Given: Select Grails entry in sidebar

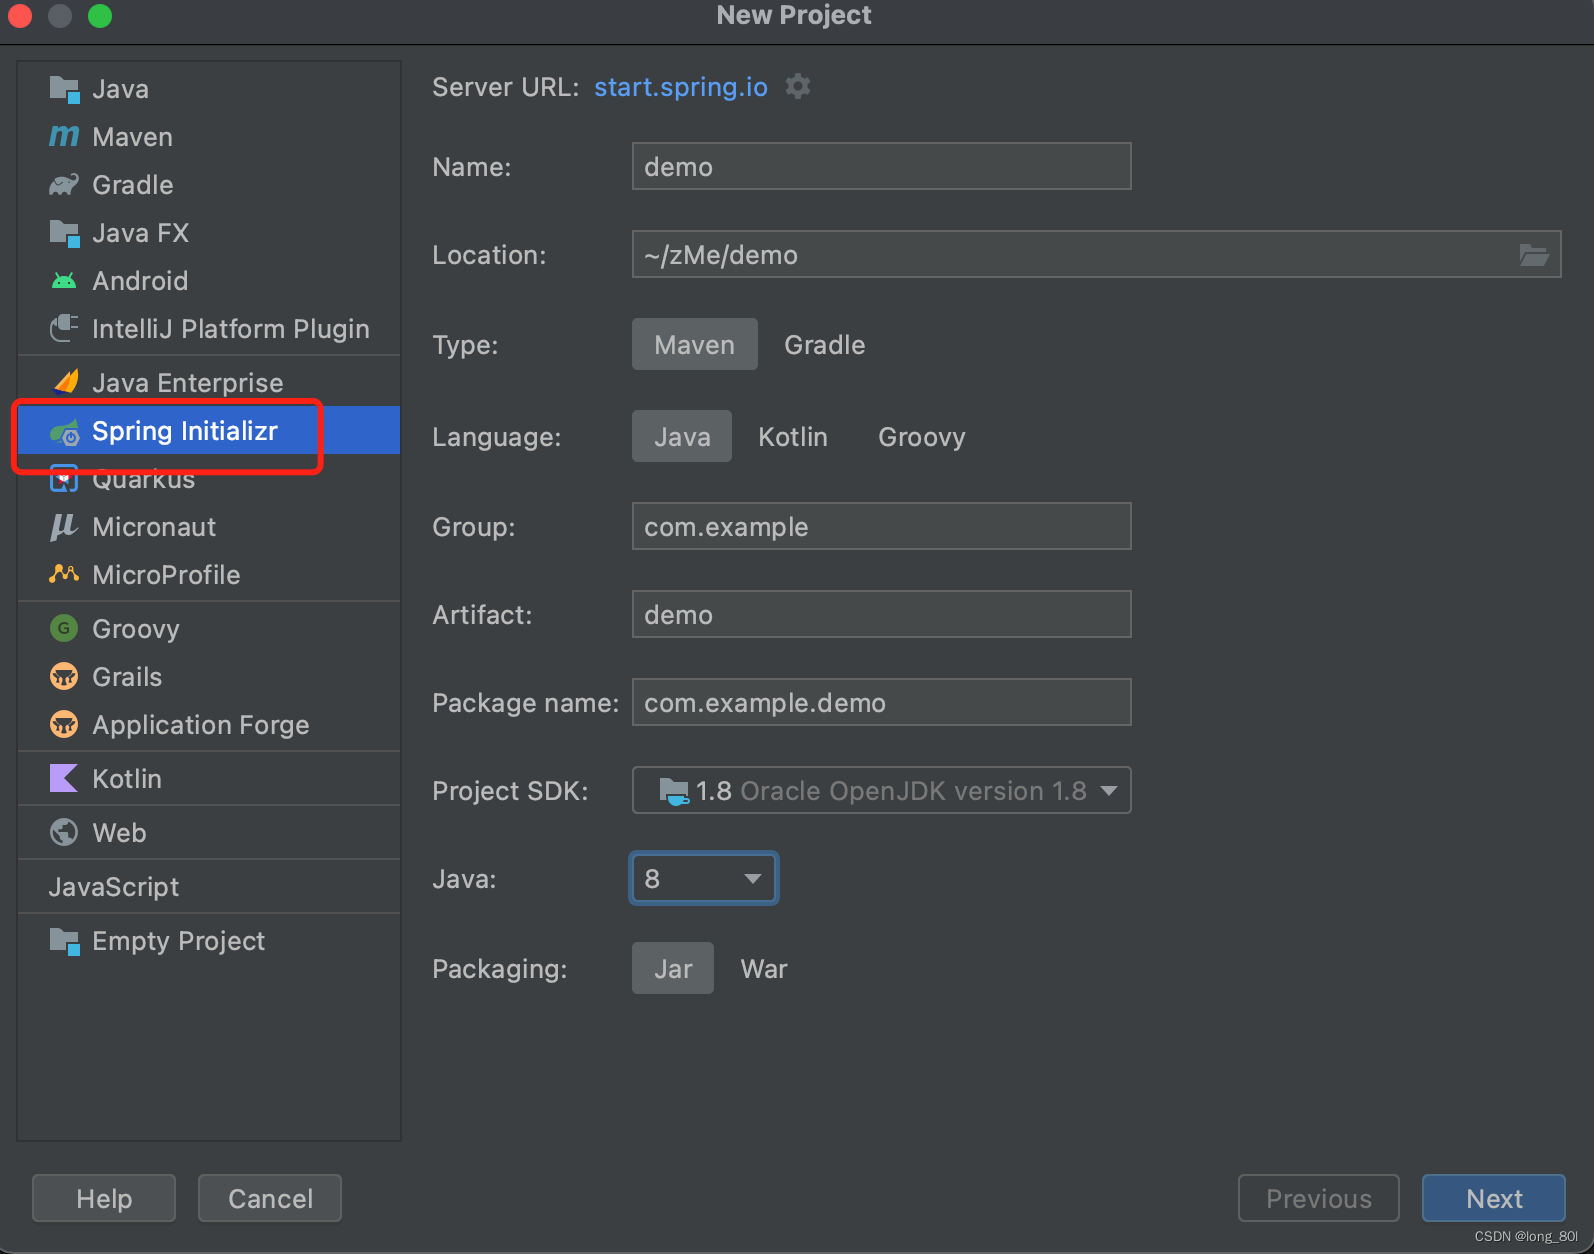Looking at the screenshot, I should (209, 676).
